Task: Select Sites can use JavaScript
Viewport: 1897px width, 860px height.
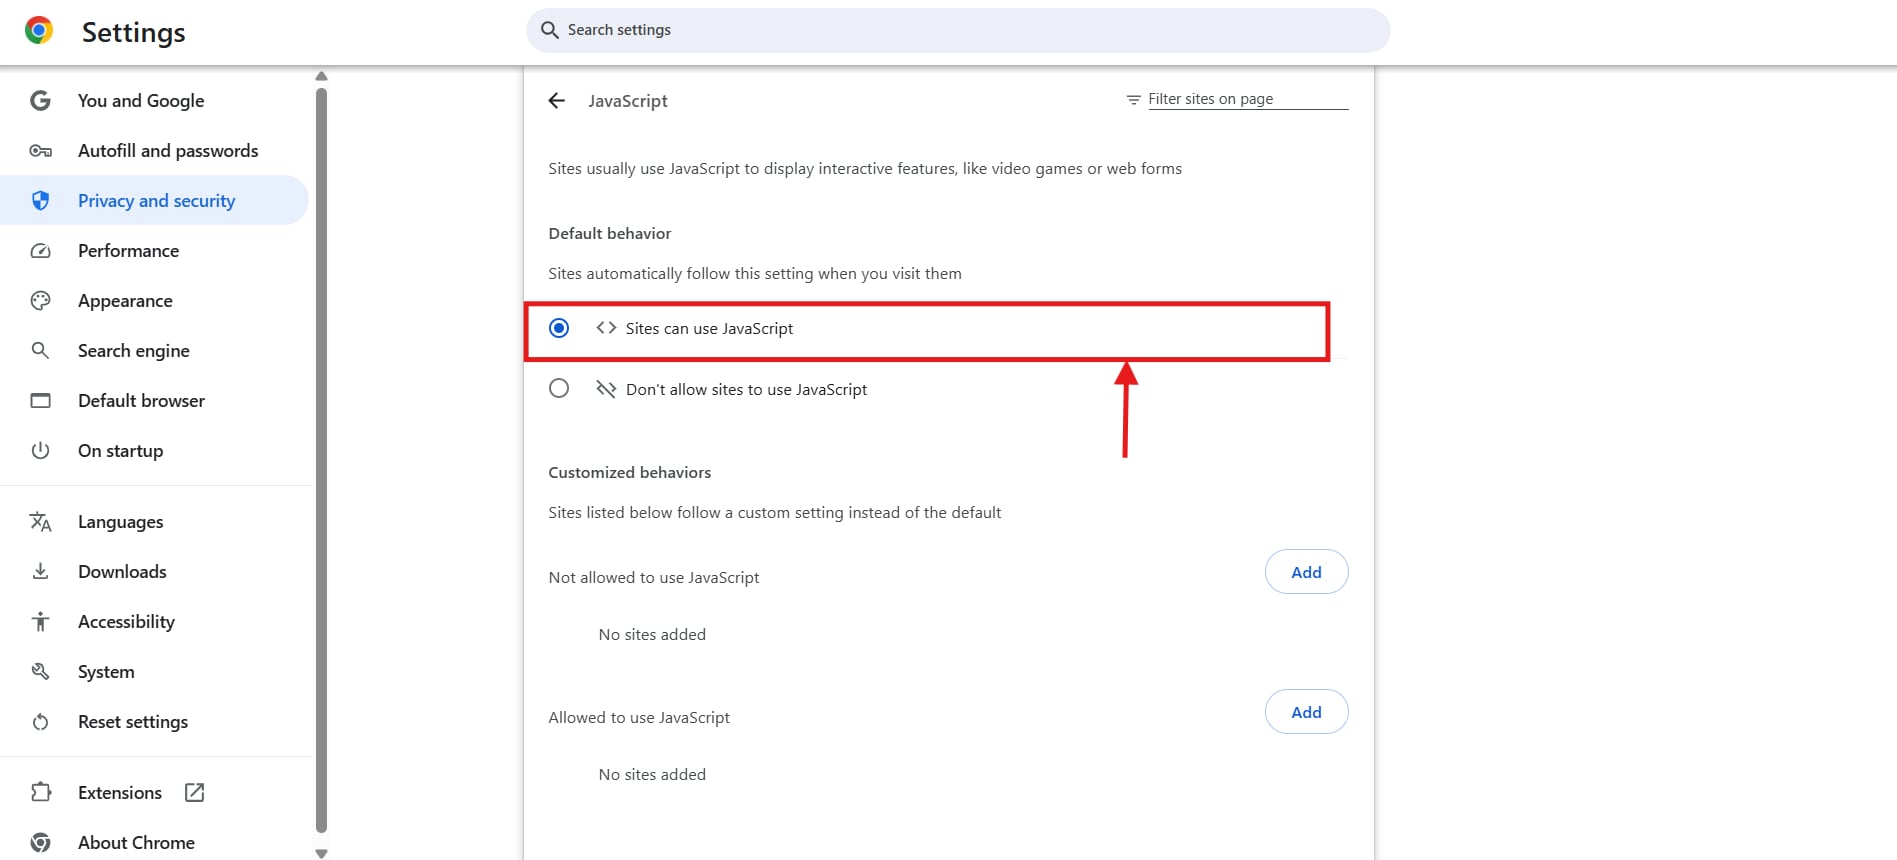Action: 558,327
